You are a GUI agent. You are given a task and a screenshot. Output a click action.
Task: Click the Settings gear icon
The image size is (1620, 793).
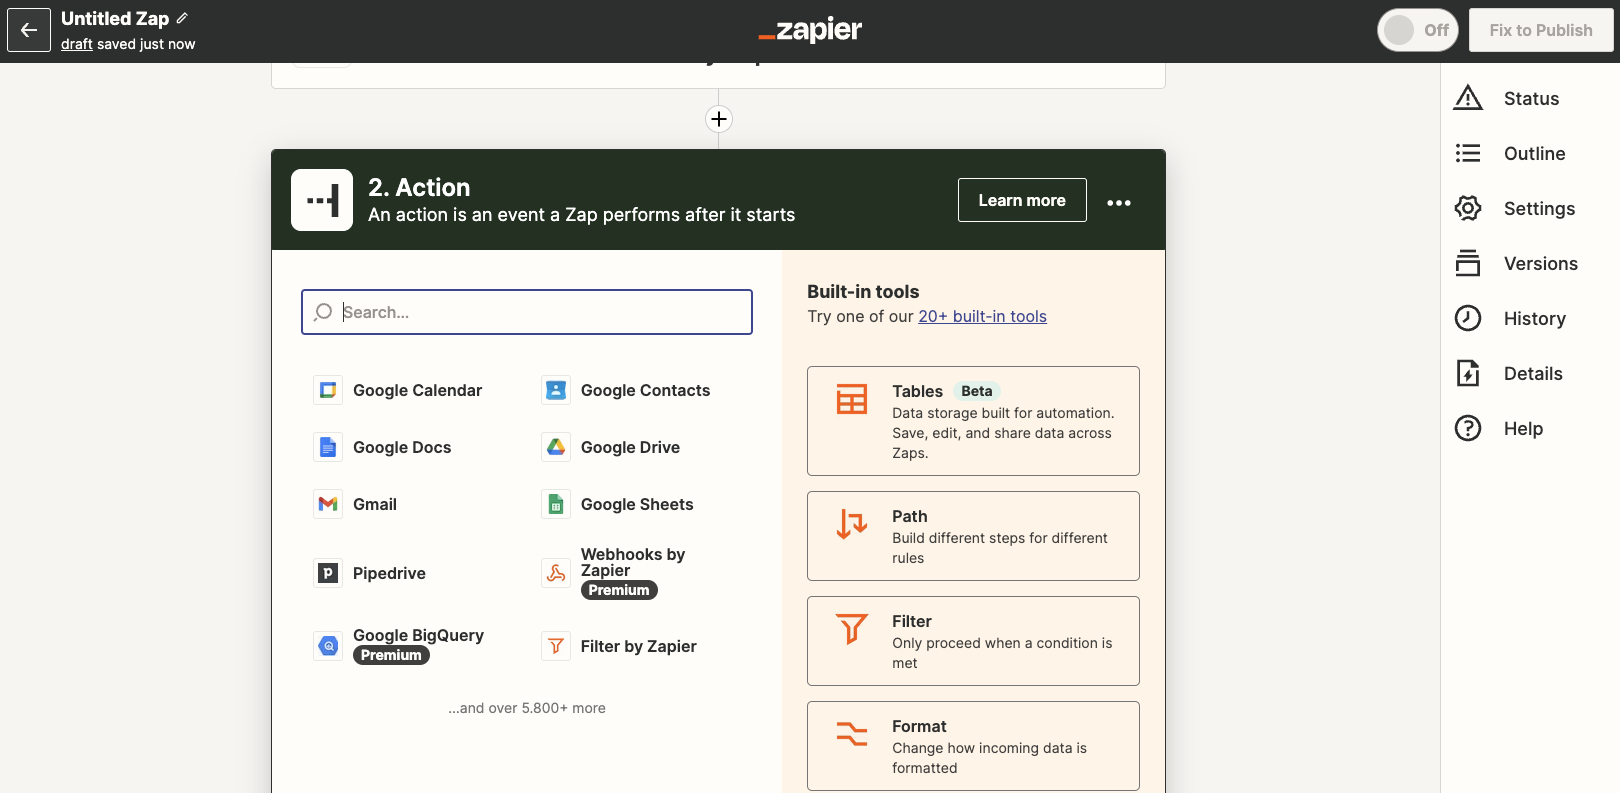pyautogui.click(x=1468, y=208)
